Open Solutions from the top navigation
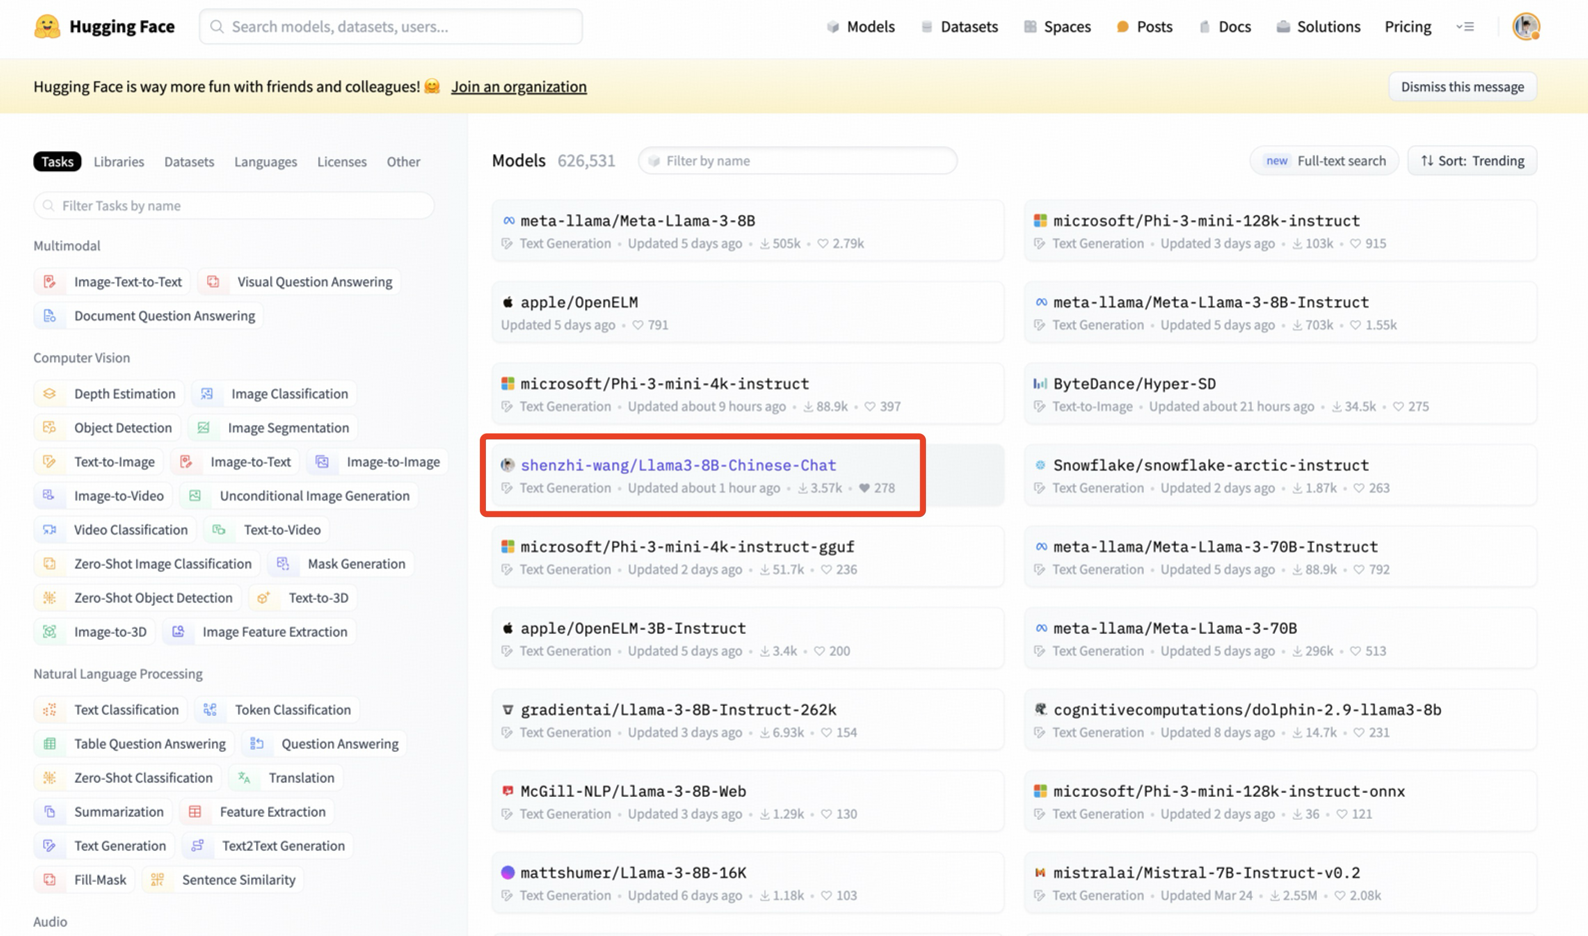1588x936 pixels. tap(1318, 27)
